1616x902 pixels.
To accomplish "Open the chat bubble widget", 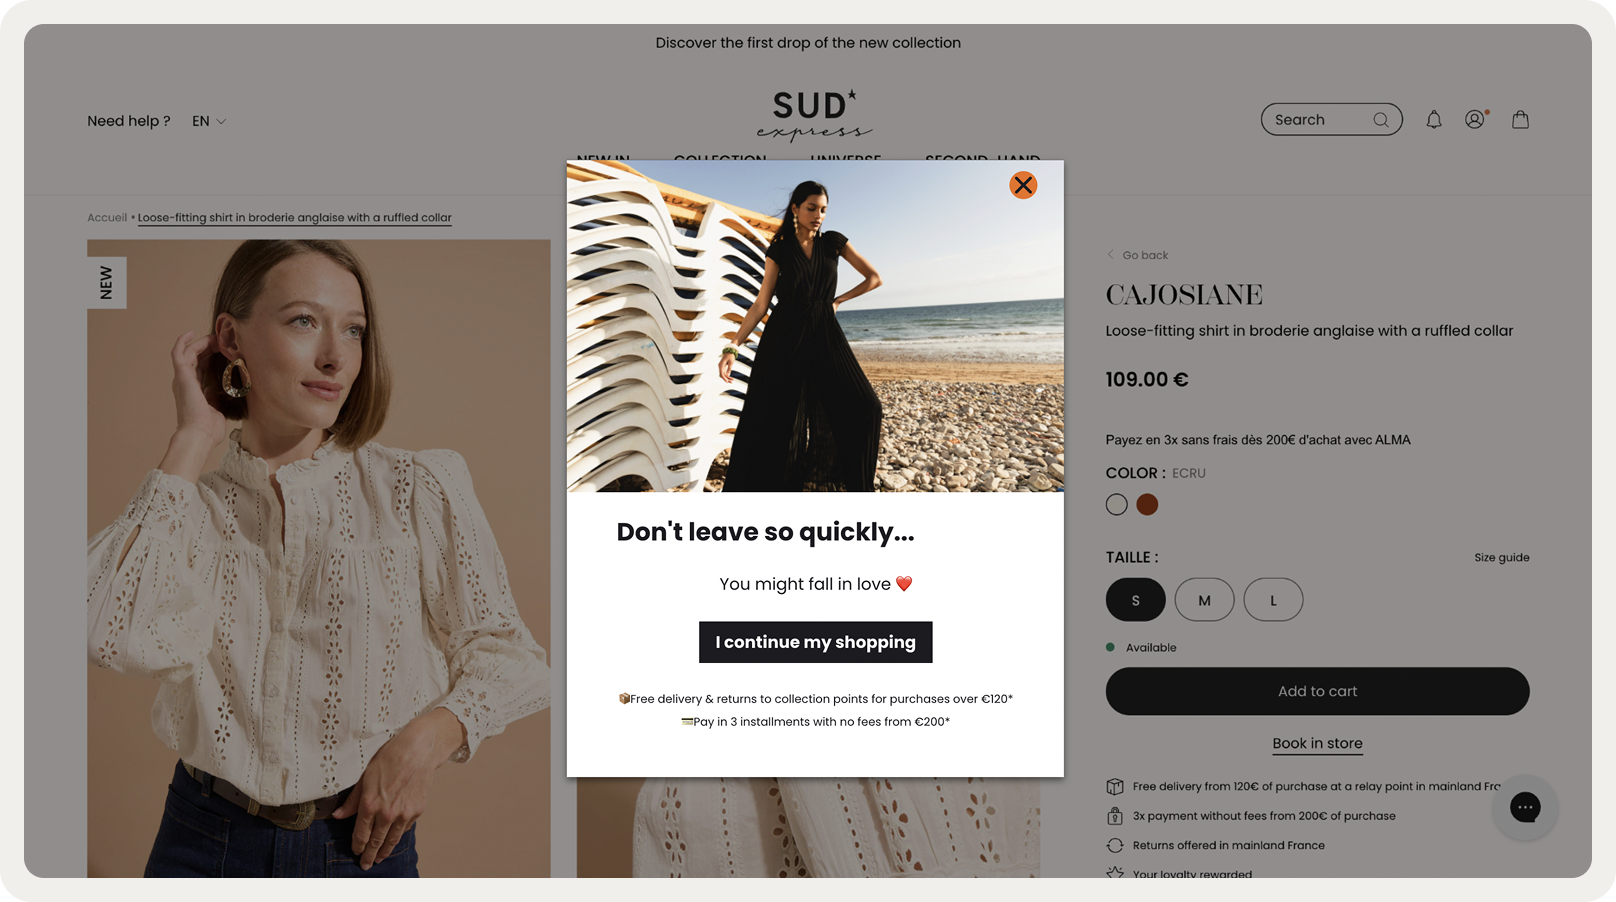I will point(1525,807).
